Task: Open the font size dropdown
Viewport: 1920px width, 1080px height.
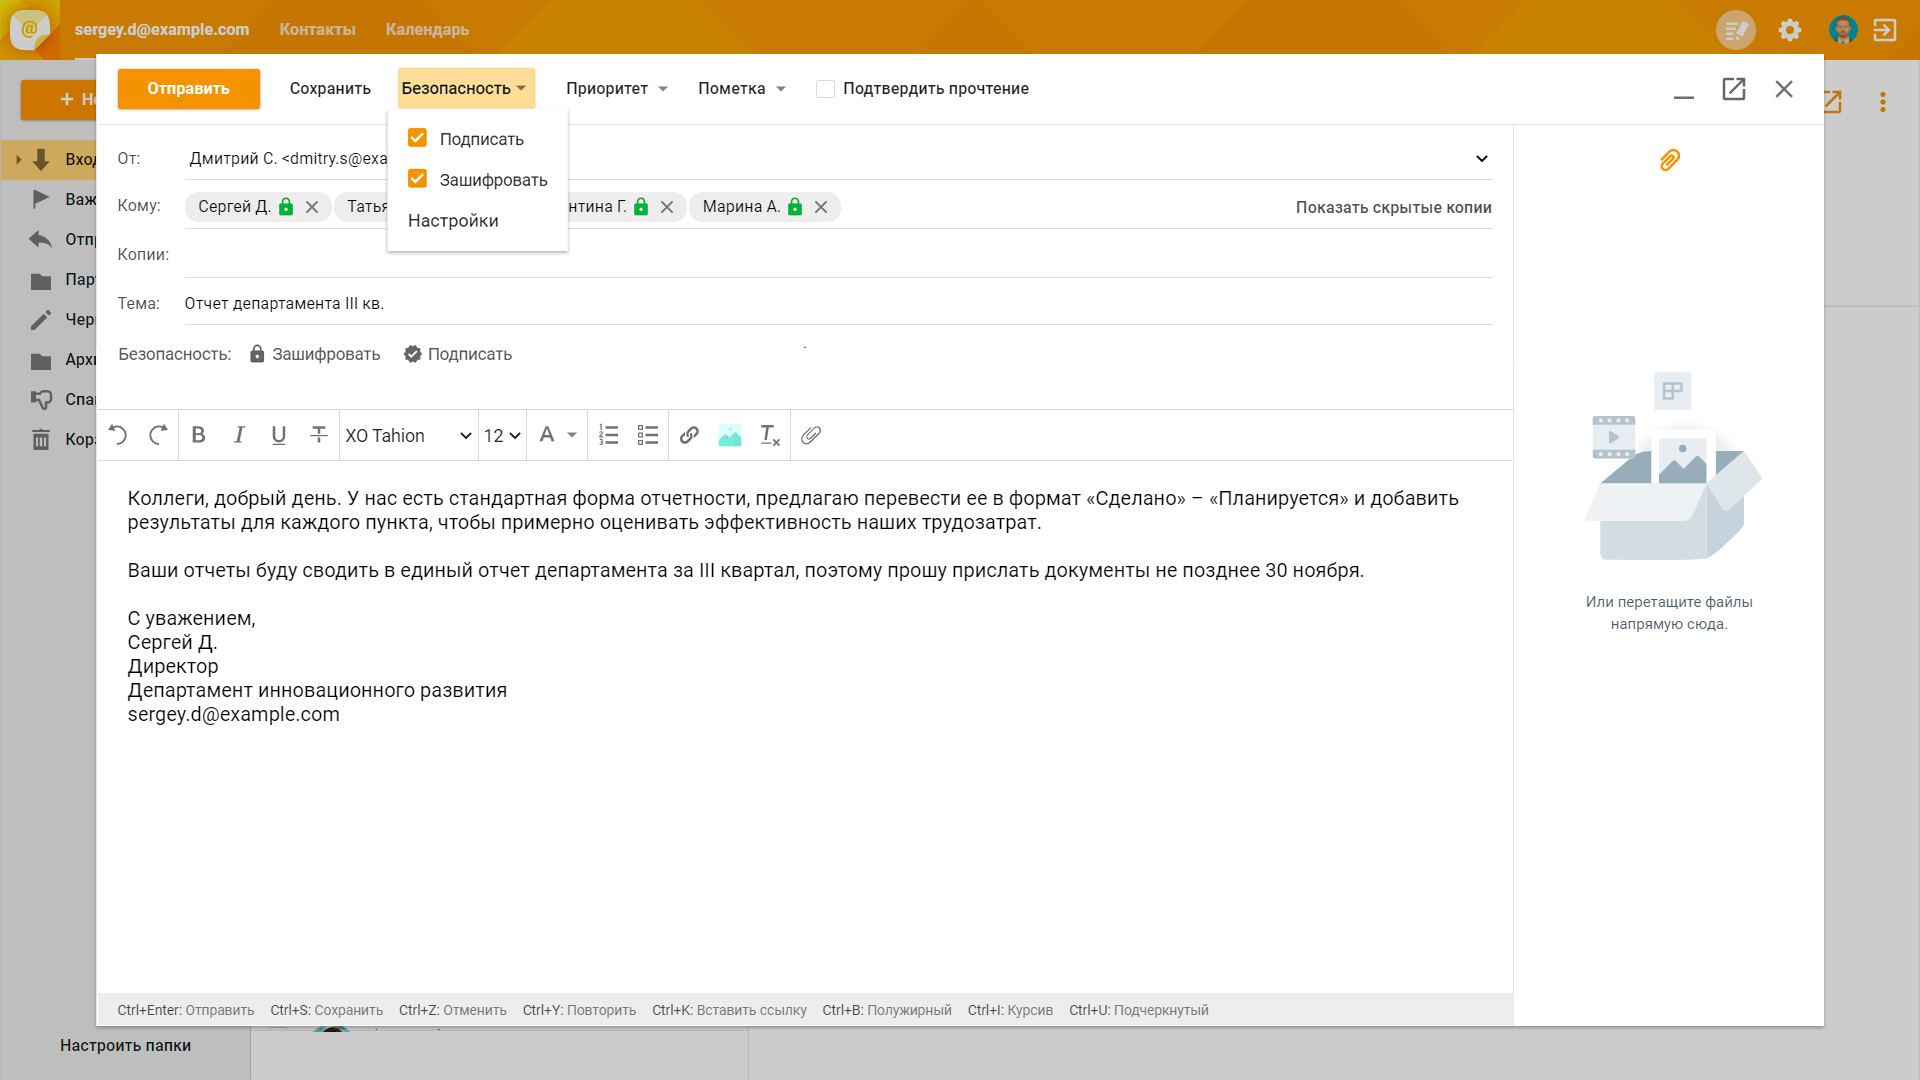Action: pos(501,435)
